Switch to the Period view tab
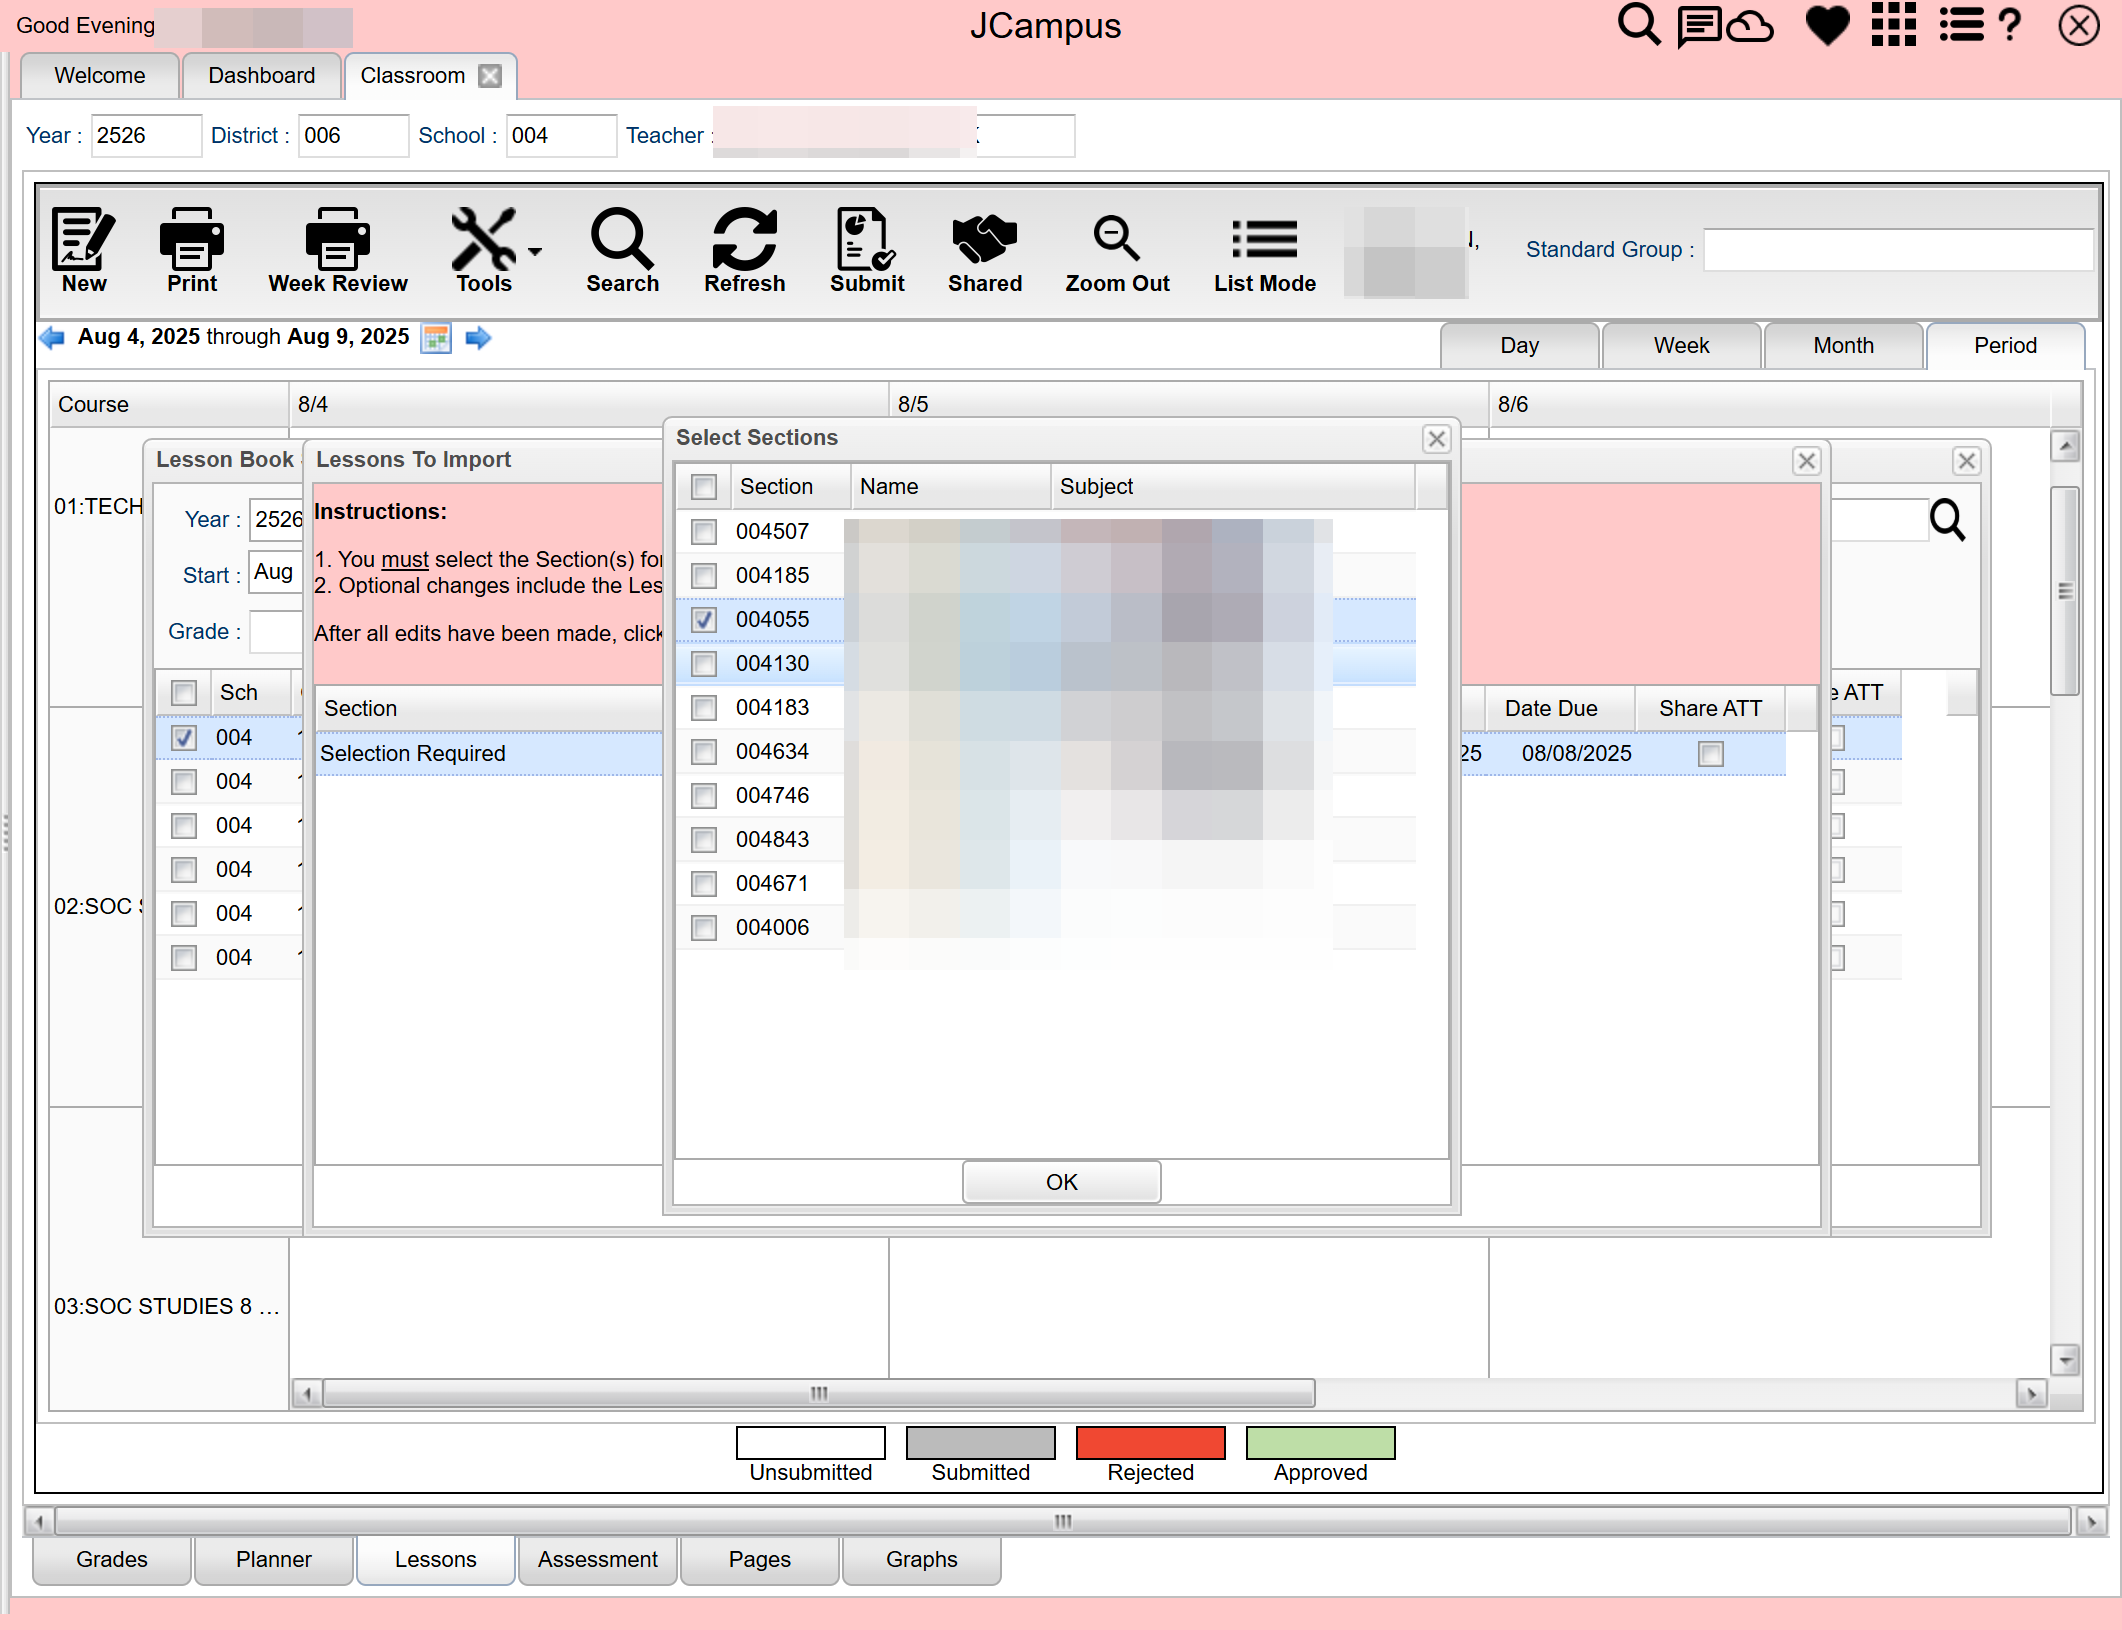 (2005, 346)
